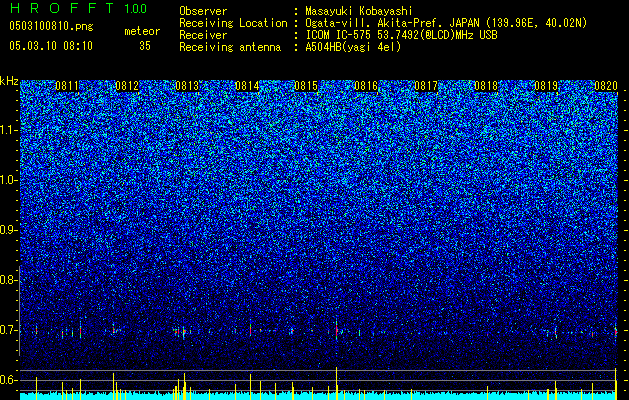The width and height of the screenshot is (629, 400).
Task: Click the Receiving antenna label
Action: click(x=230, y=47)
